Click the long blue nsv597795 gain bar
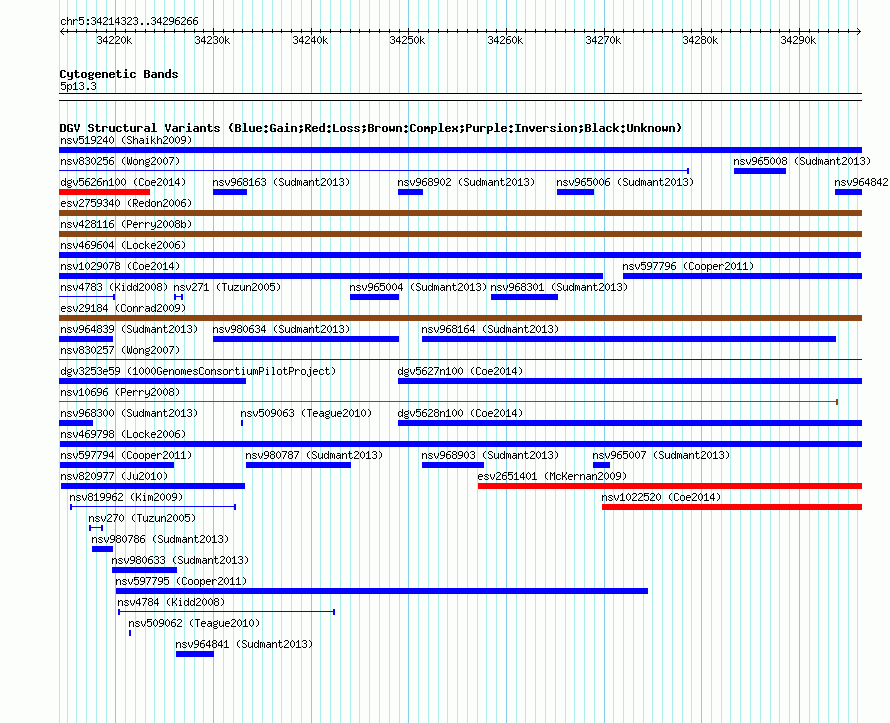The width and height of the screenshot is (890, 723). point(381,591)
